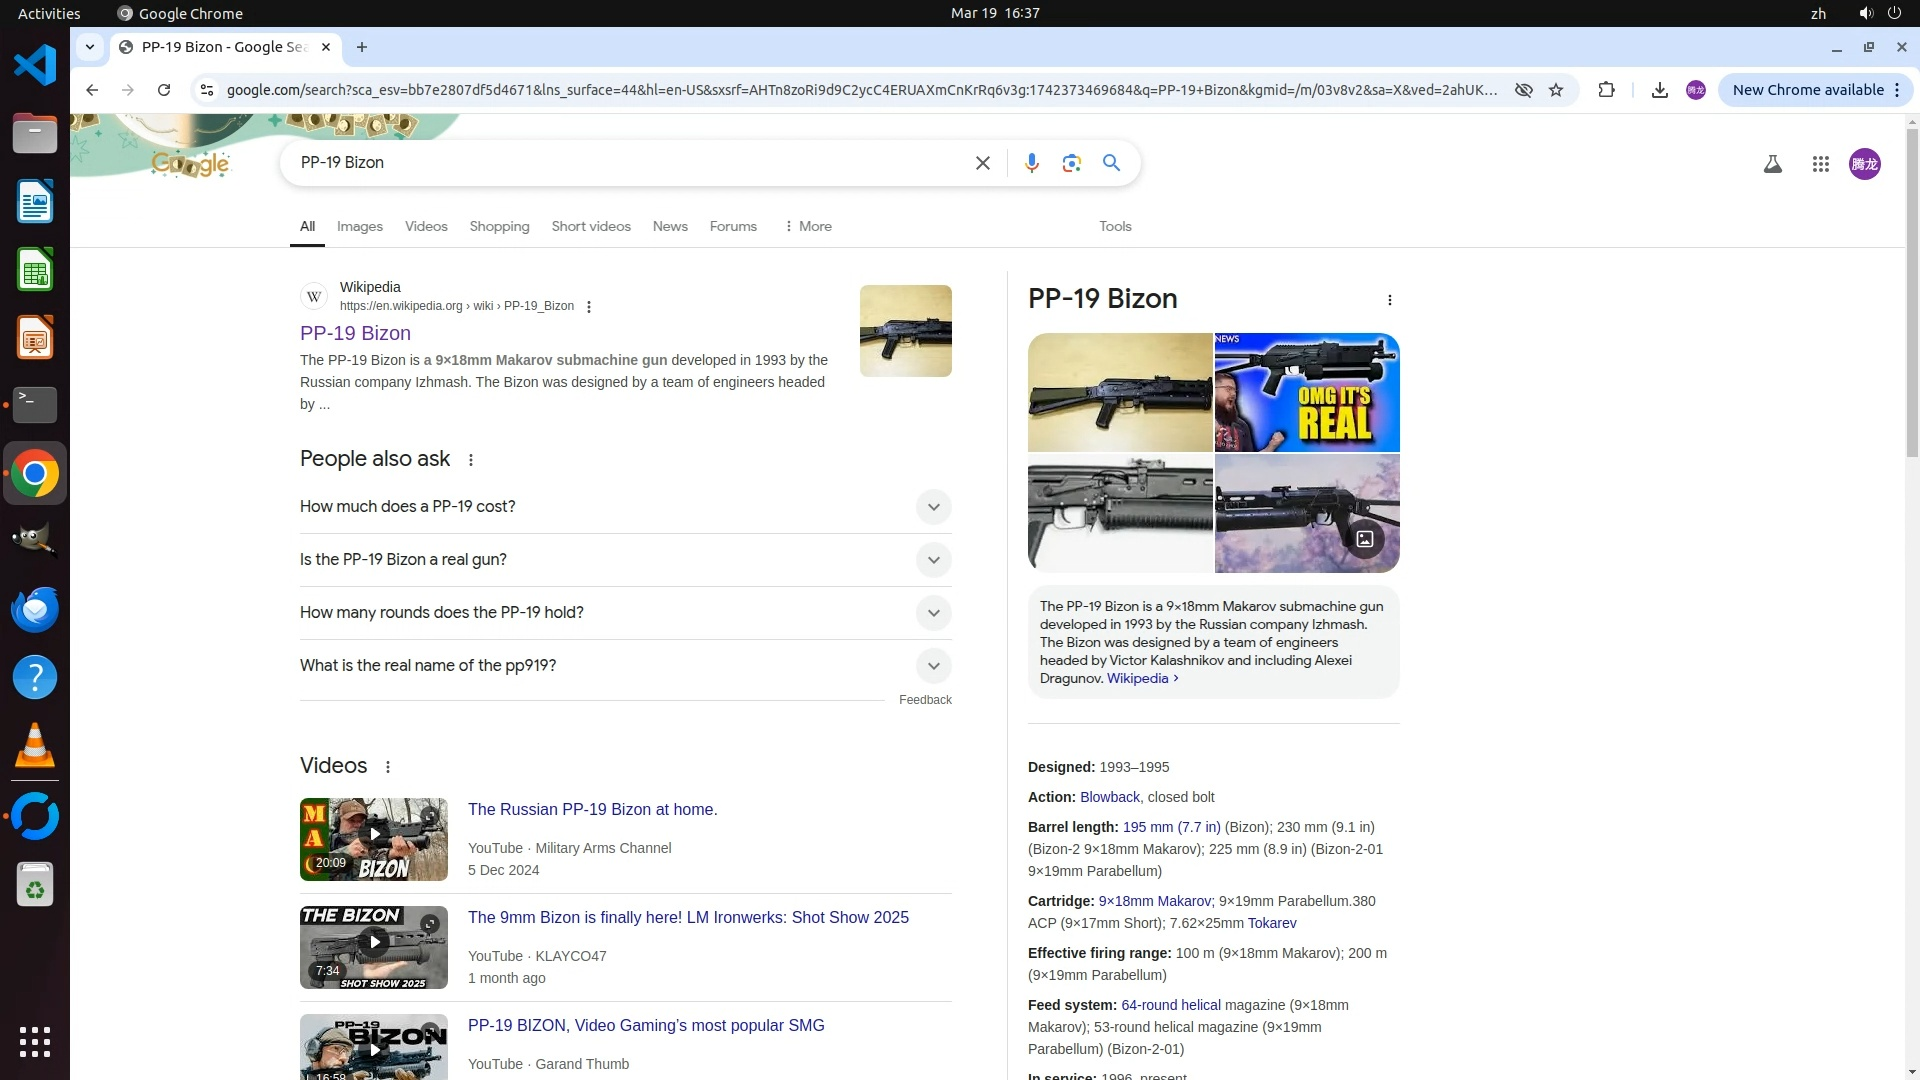Image resolution: width=1920 pixels, height=1080 pixels.
Task: Toggle third-party cookie eye icon
Action: [x=1523, y=90]
